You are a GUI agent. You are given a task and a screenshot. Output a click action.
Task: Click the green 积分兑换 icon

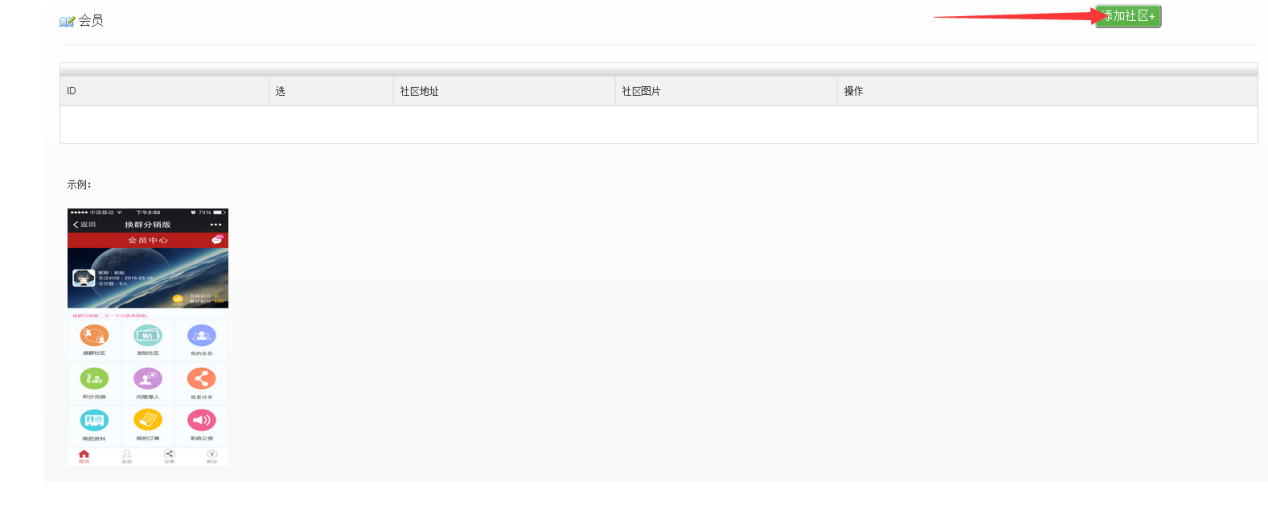(94, 378)
